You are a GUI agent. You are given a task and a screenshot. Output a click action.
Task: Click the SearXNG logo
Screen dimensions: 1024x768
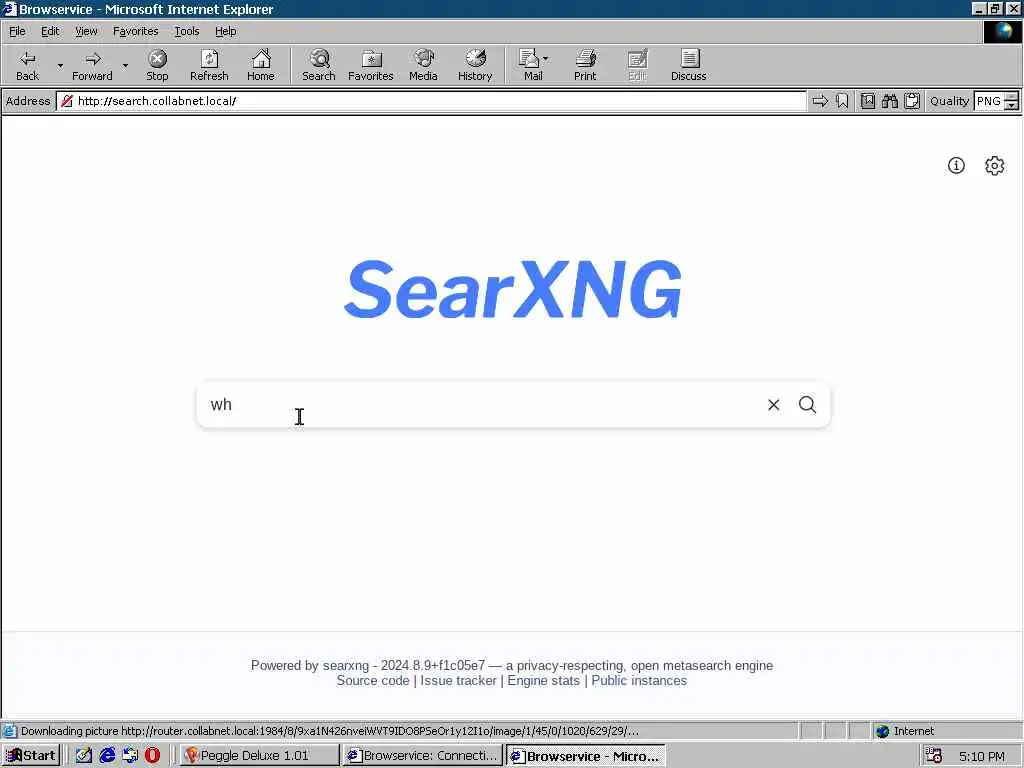(513, 289)
